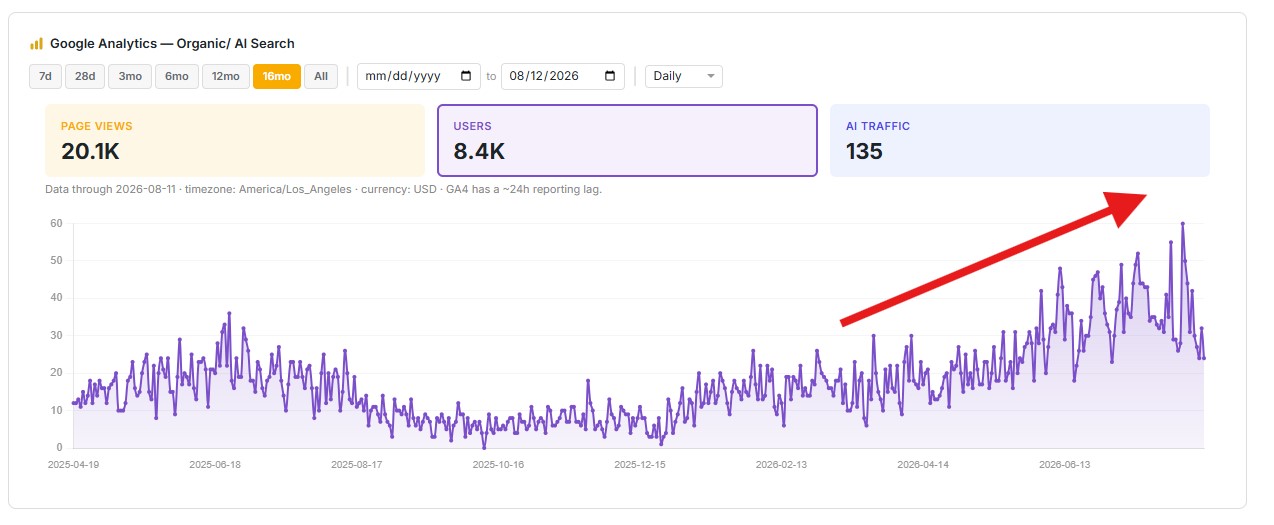This screenshot has height=525, width=1274.
Task: Open the start date calendar picker icon
Action: (466, 76)
